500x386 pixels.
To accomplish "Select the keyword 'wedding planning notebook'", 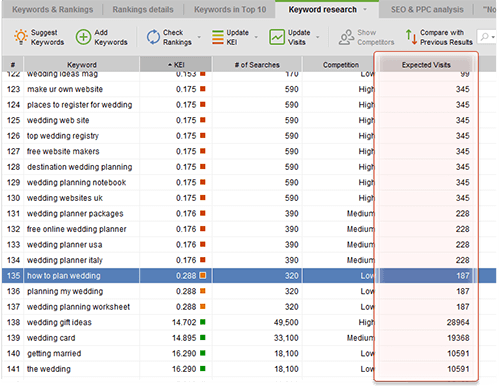I will click(x=76, y=183).
